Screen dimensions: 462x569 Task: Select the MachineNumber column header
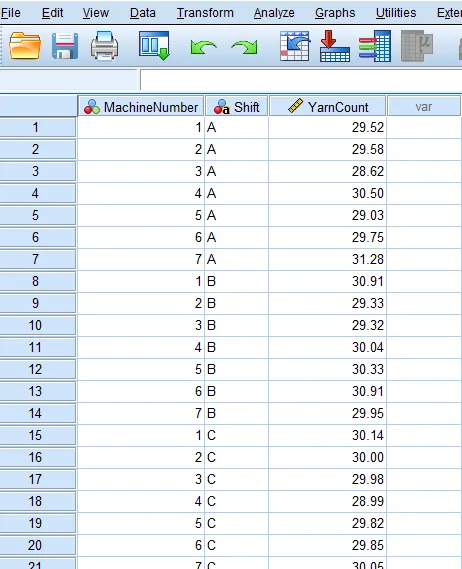[141, 107]
